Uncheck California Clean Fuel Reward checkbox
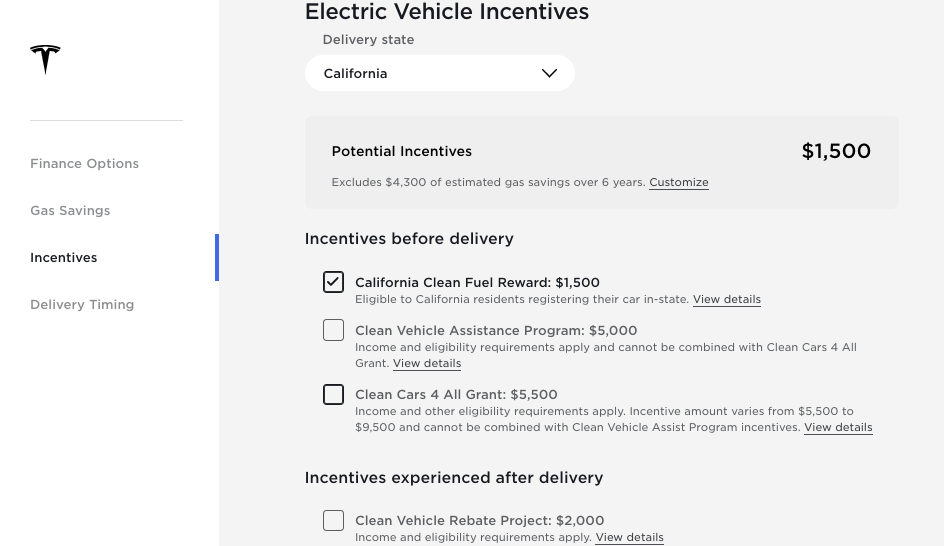 tap(333, 282)
